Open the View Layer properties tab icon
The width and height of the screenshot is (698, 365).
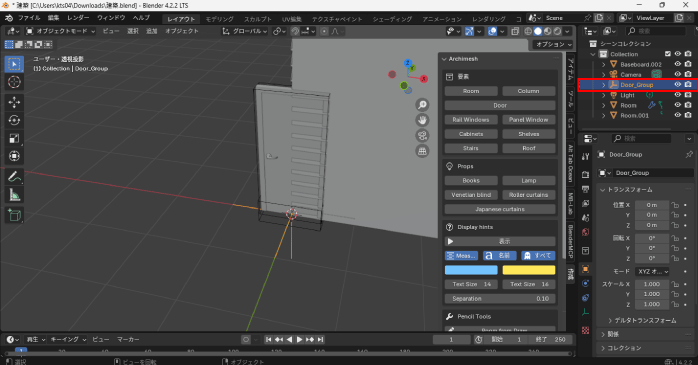point(585,203)
